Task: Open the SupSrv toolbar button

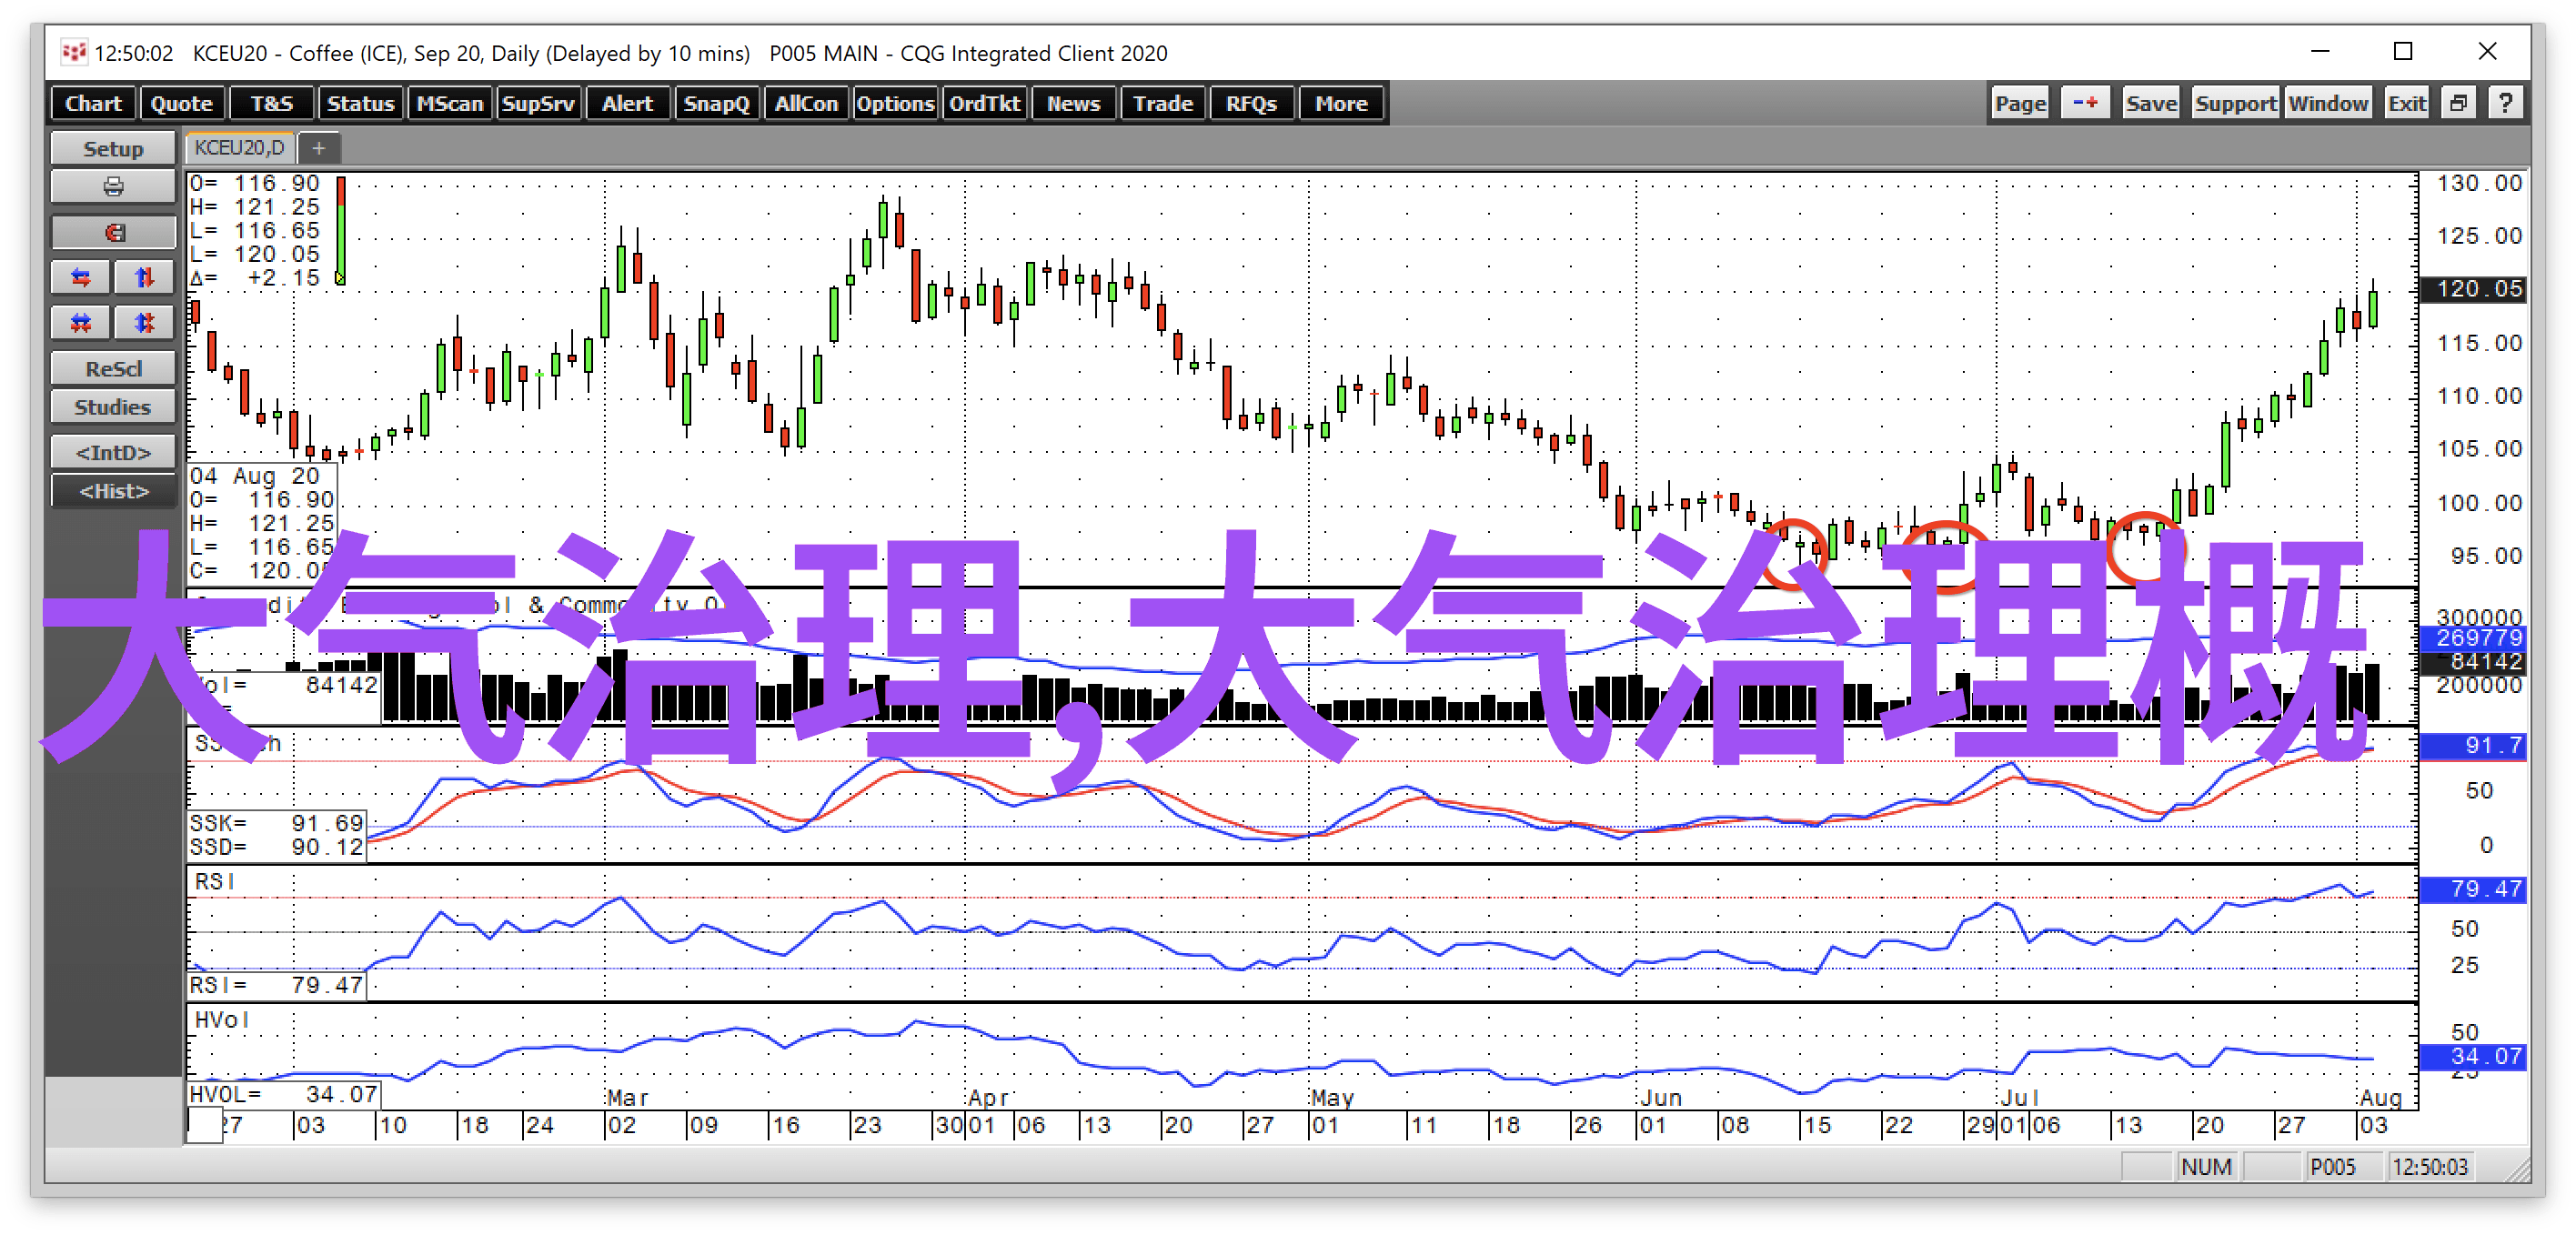Action: point(538,103)
